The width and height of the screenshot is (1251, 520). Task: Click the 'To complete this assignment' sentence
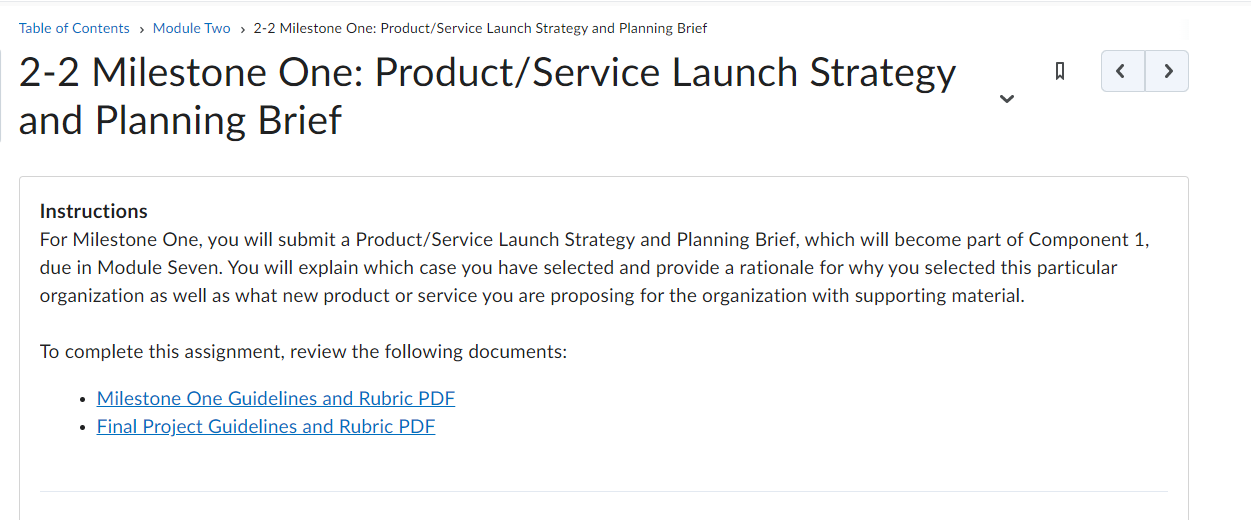pyautogui.click(x=304, y=352)
